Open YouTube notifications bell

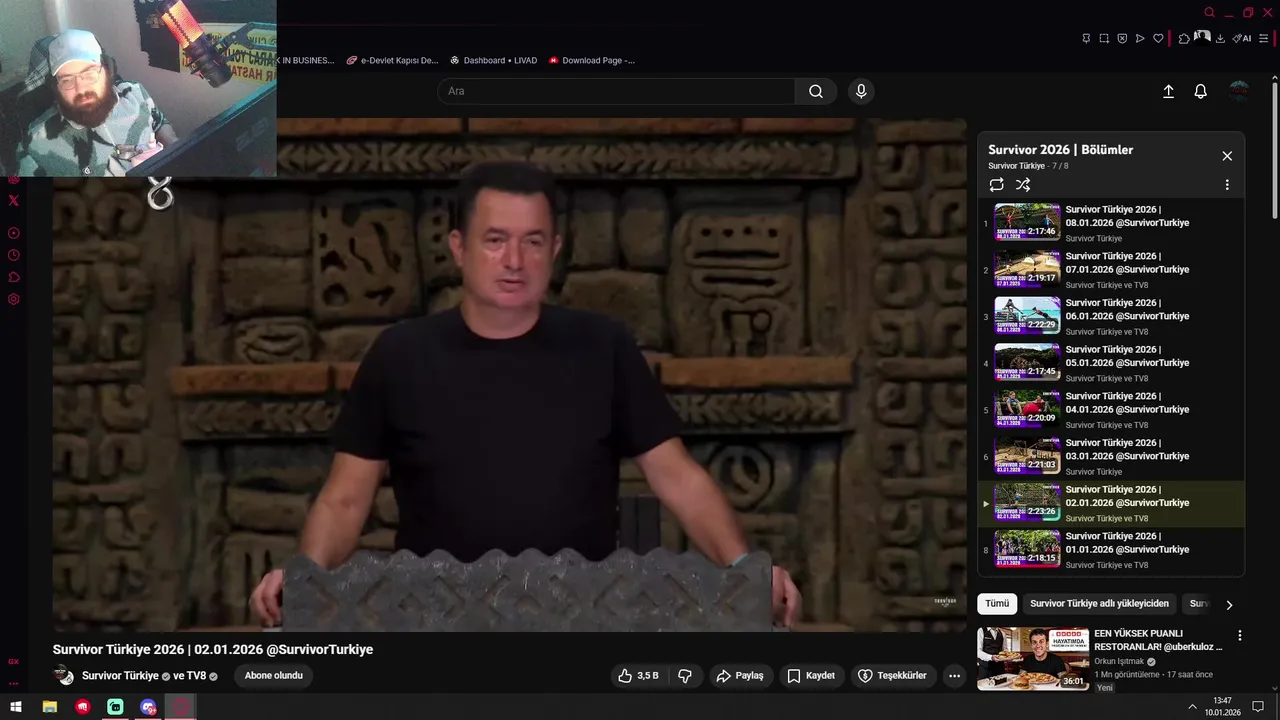point(1201,91)
